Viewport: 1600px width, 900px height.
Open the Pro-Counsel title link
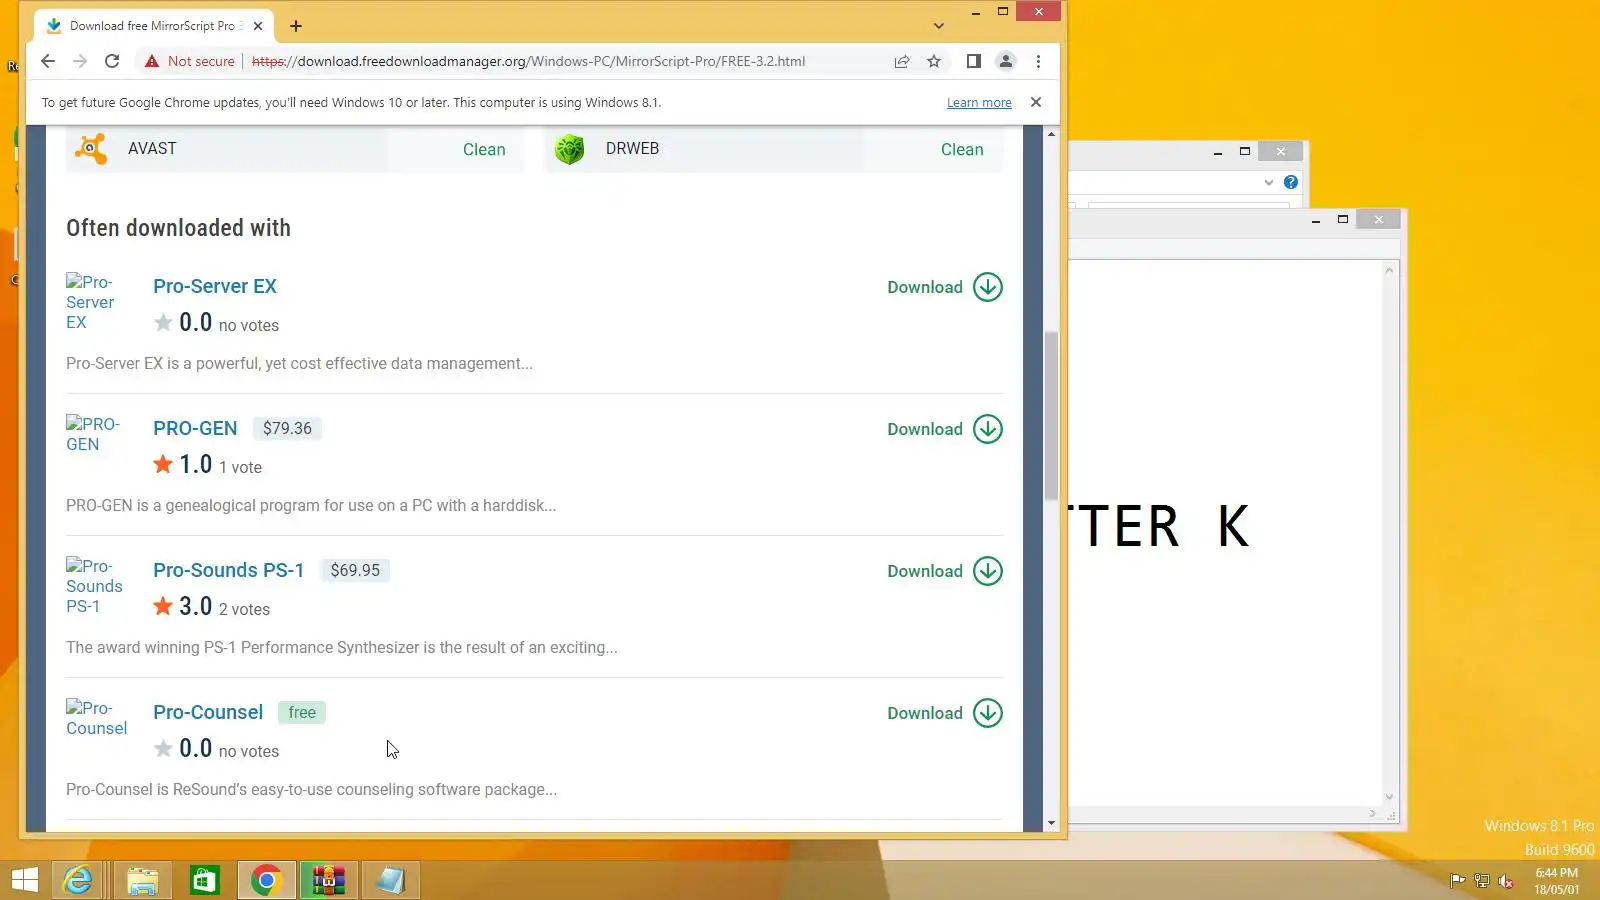click(x=208, y=712)
